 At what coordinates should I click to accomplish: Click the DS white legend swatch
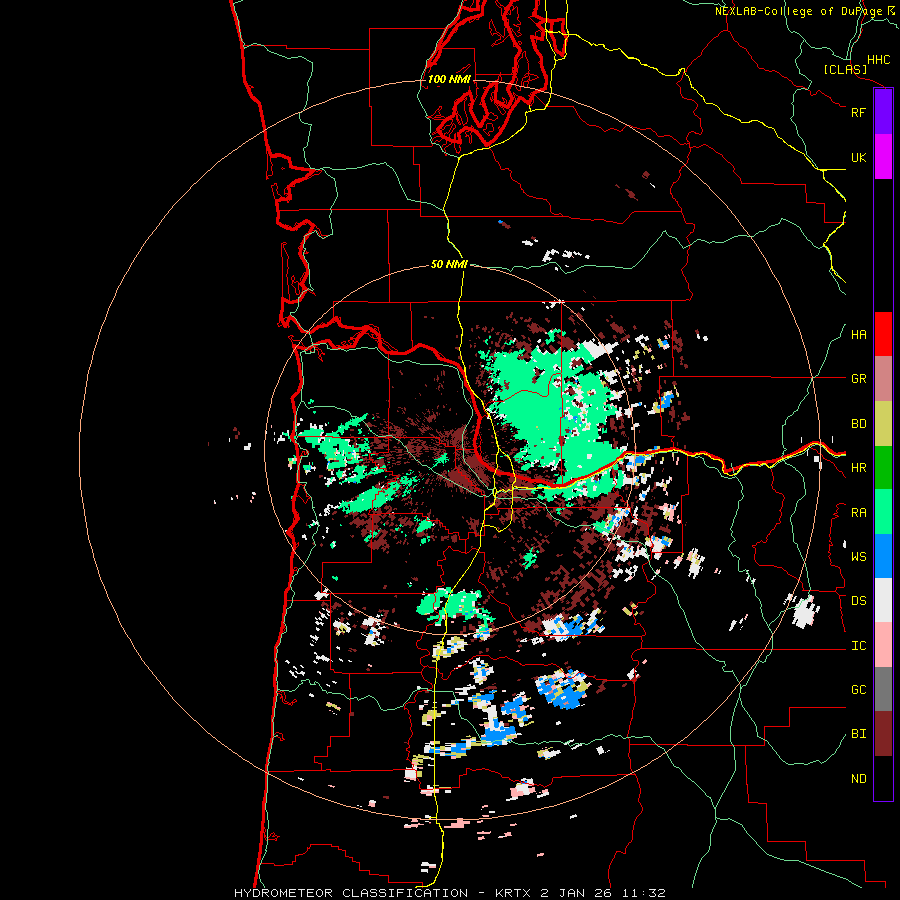point(883,600)
